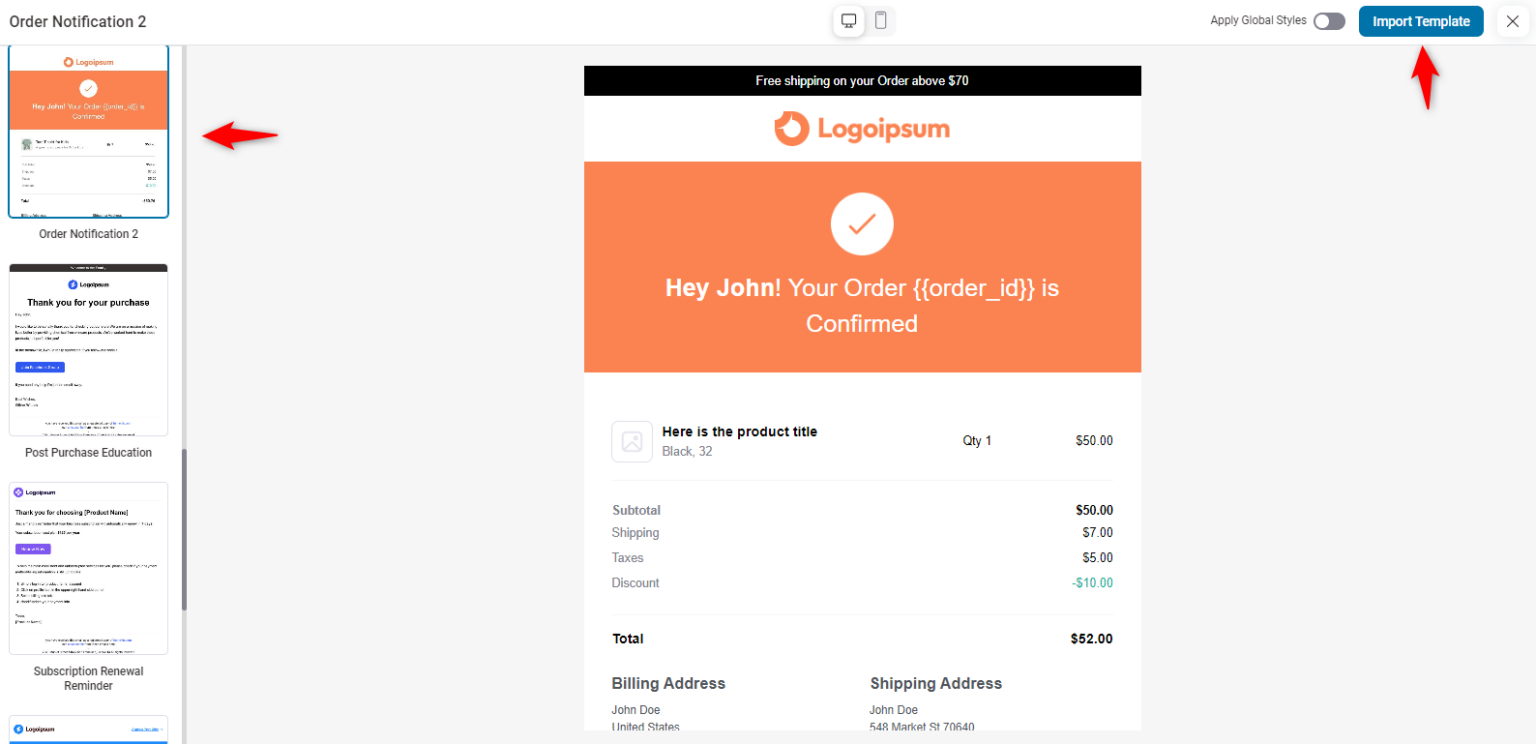
Task: Switch to desktop preview icon
Action: pos(849,21)
